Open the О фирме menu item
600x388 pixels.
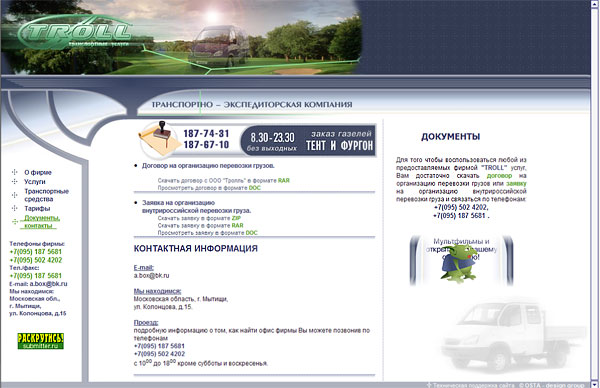click(38, 173)
